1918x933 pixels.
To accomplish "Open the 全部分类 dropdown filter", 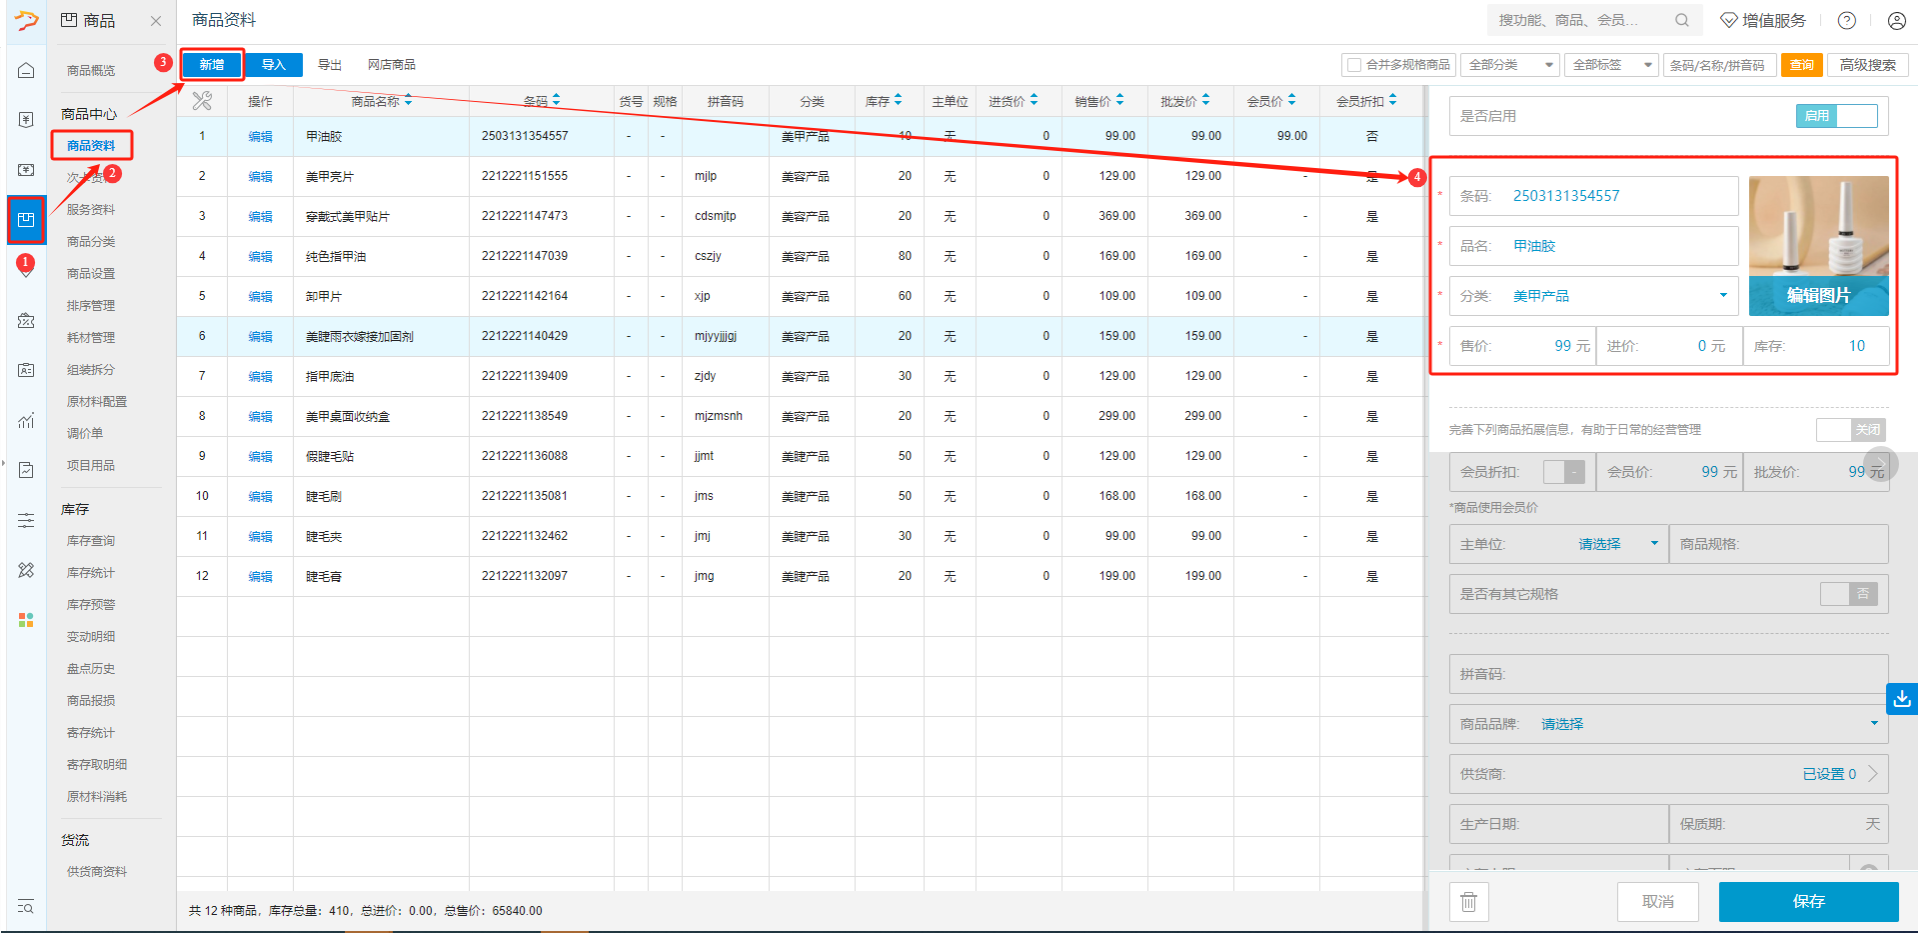I will pos(1510,65).
